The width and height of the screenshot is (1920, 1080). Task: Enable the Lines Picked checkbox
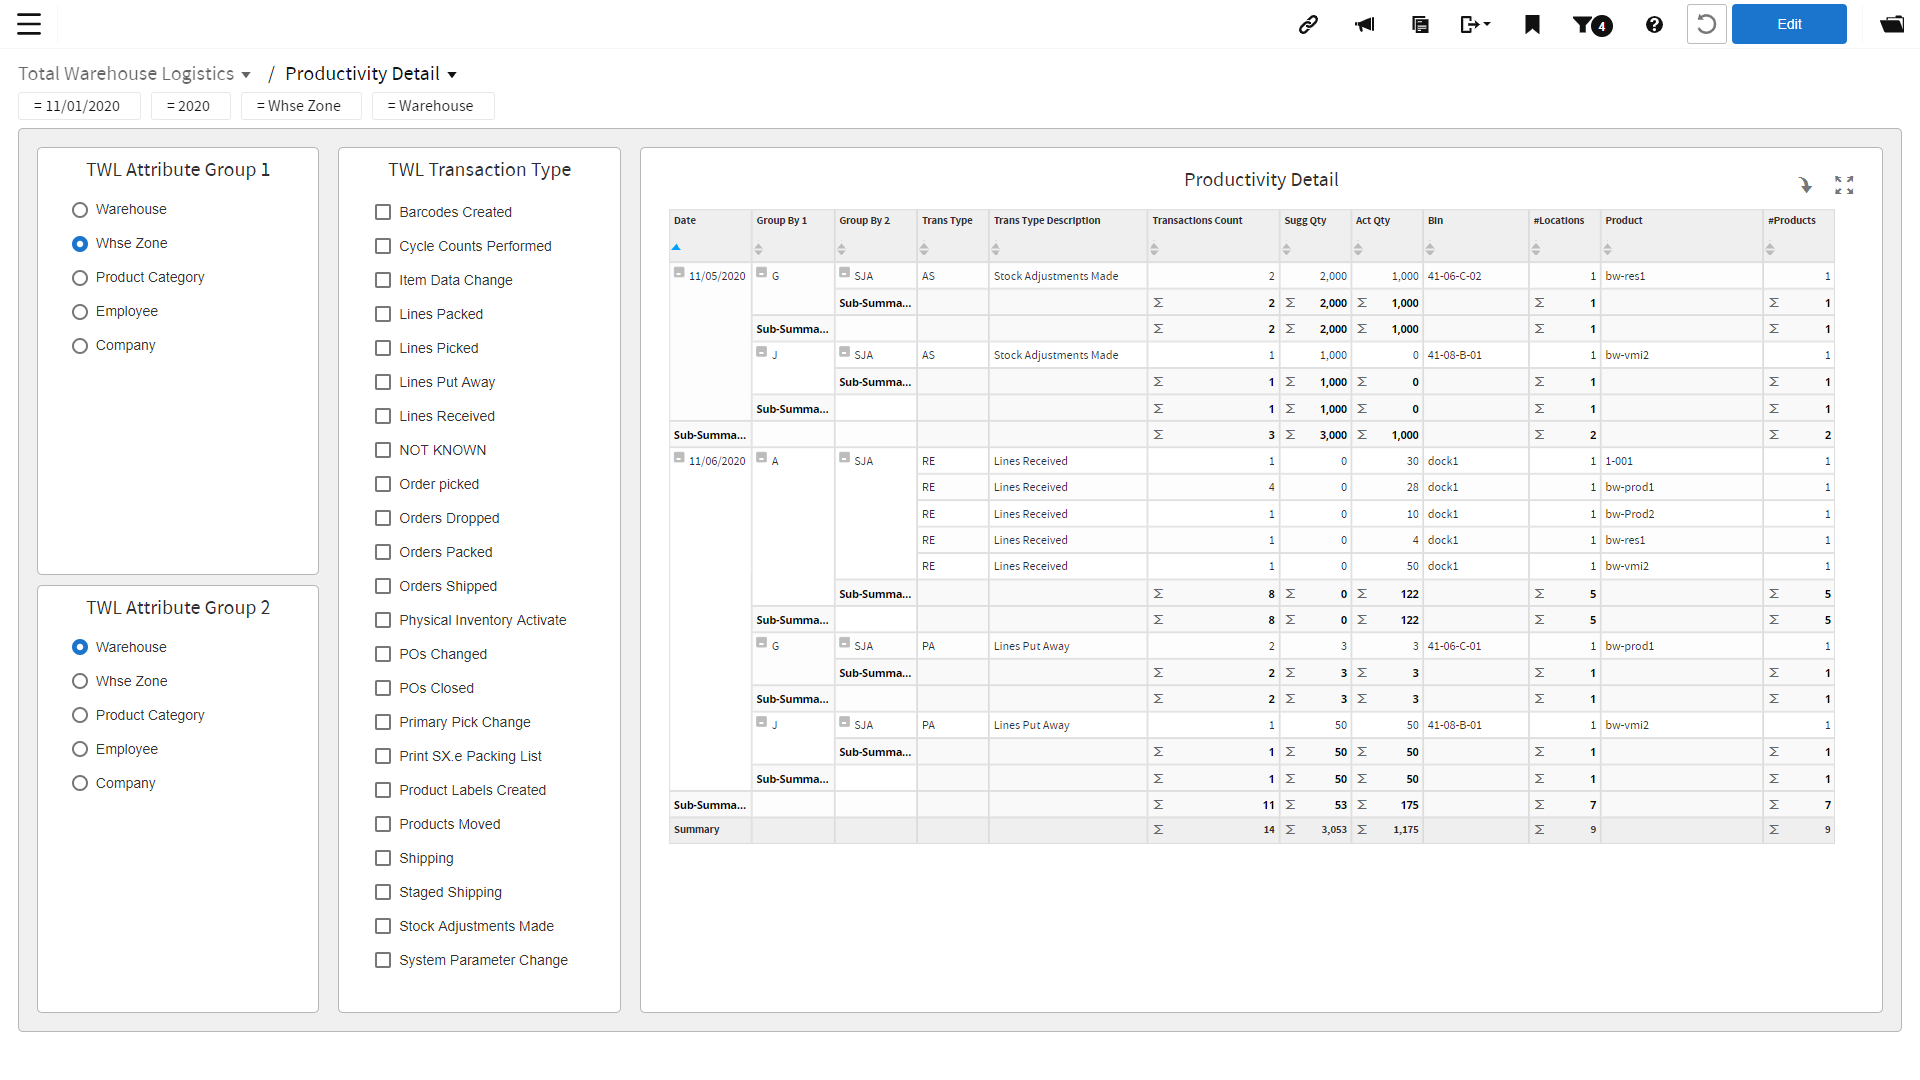click(x=382, y=347)
